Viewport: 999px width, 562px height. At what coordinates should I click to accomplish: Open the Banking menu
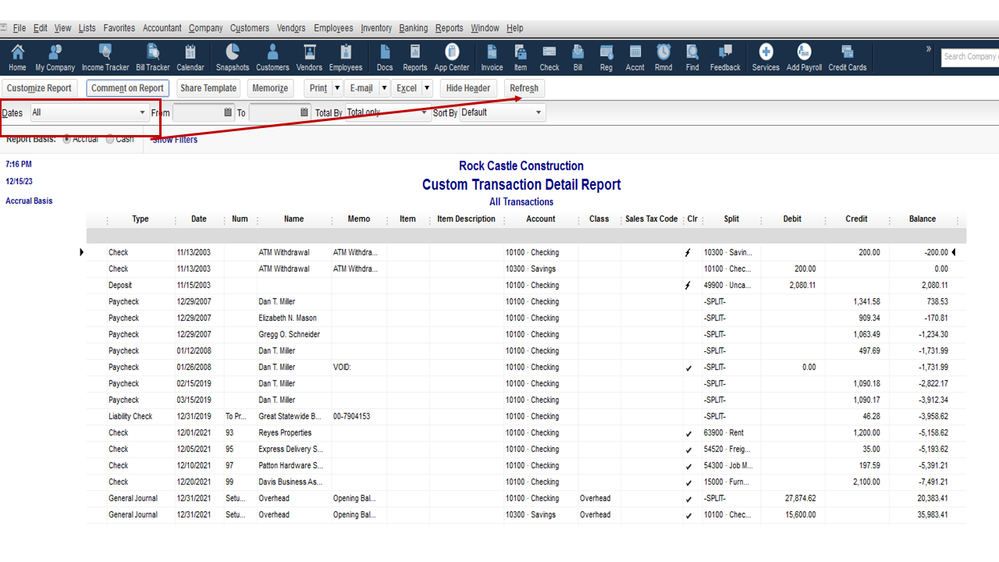point(413,28)
